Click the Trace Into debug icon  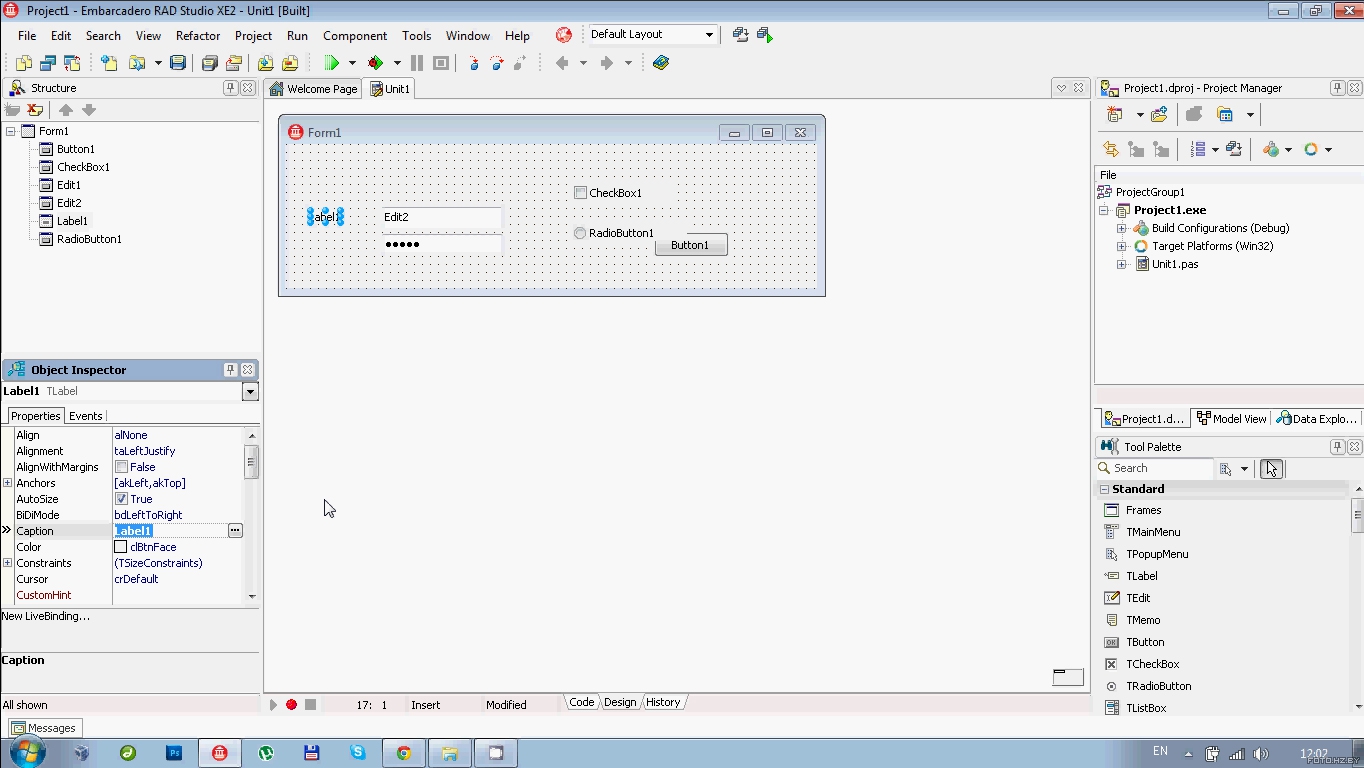[x=474, y=63]
